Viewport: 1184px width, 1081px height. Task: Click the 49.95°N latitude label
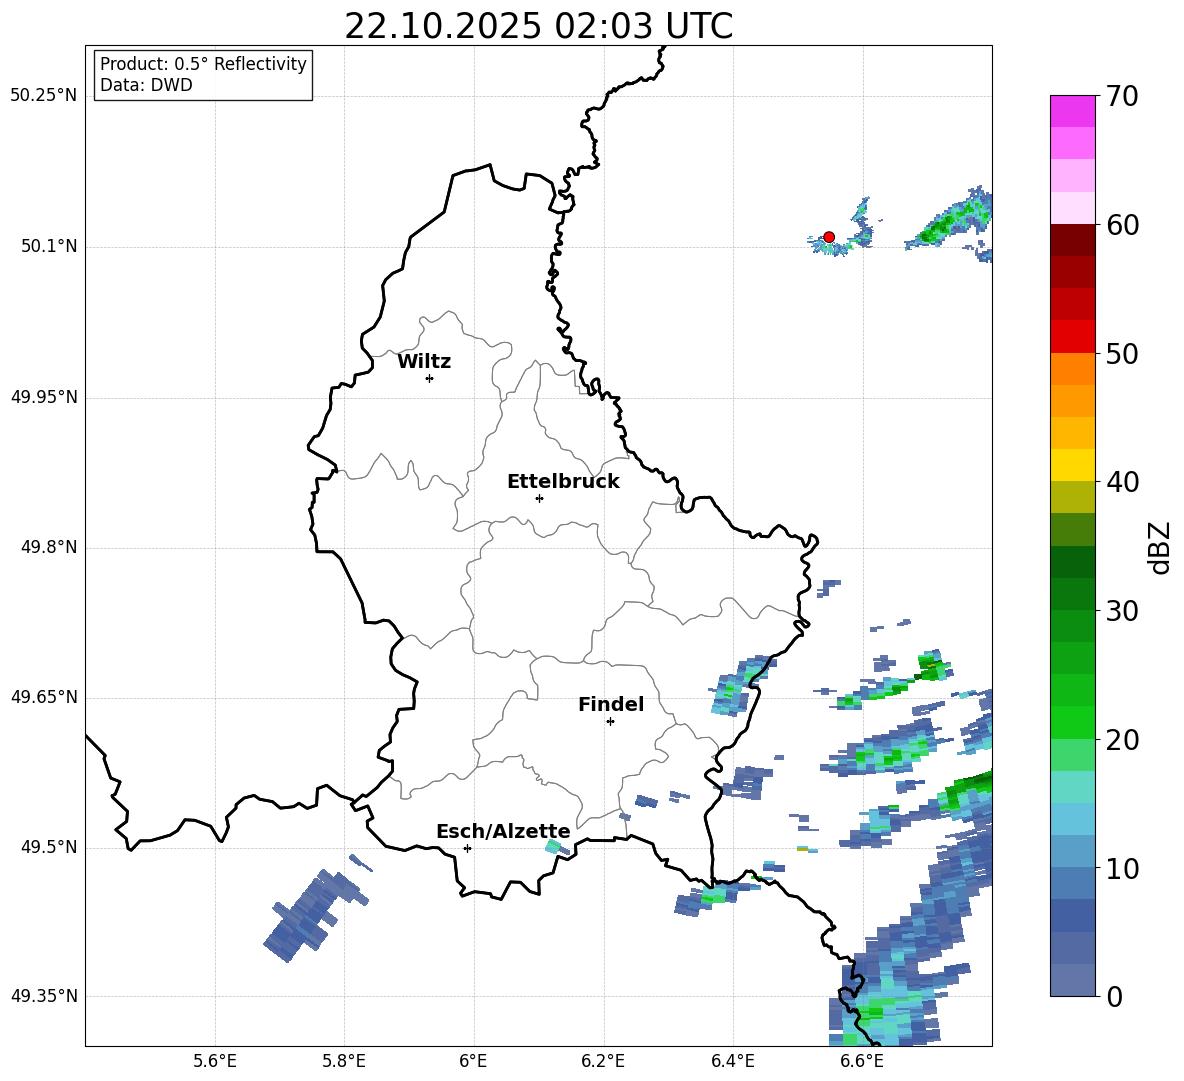(43, 396)
